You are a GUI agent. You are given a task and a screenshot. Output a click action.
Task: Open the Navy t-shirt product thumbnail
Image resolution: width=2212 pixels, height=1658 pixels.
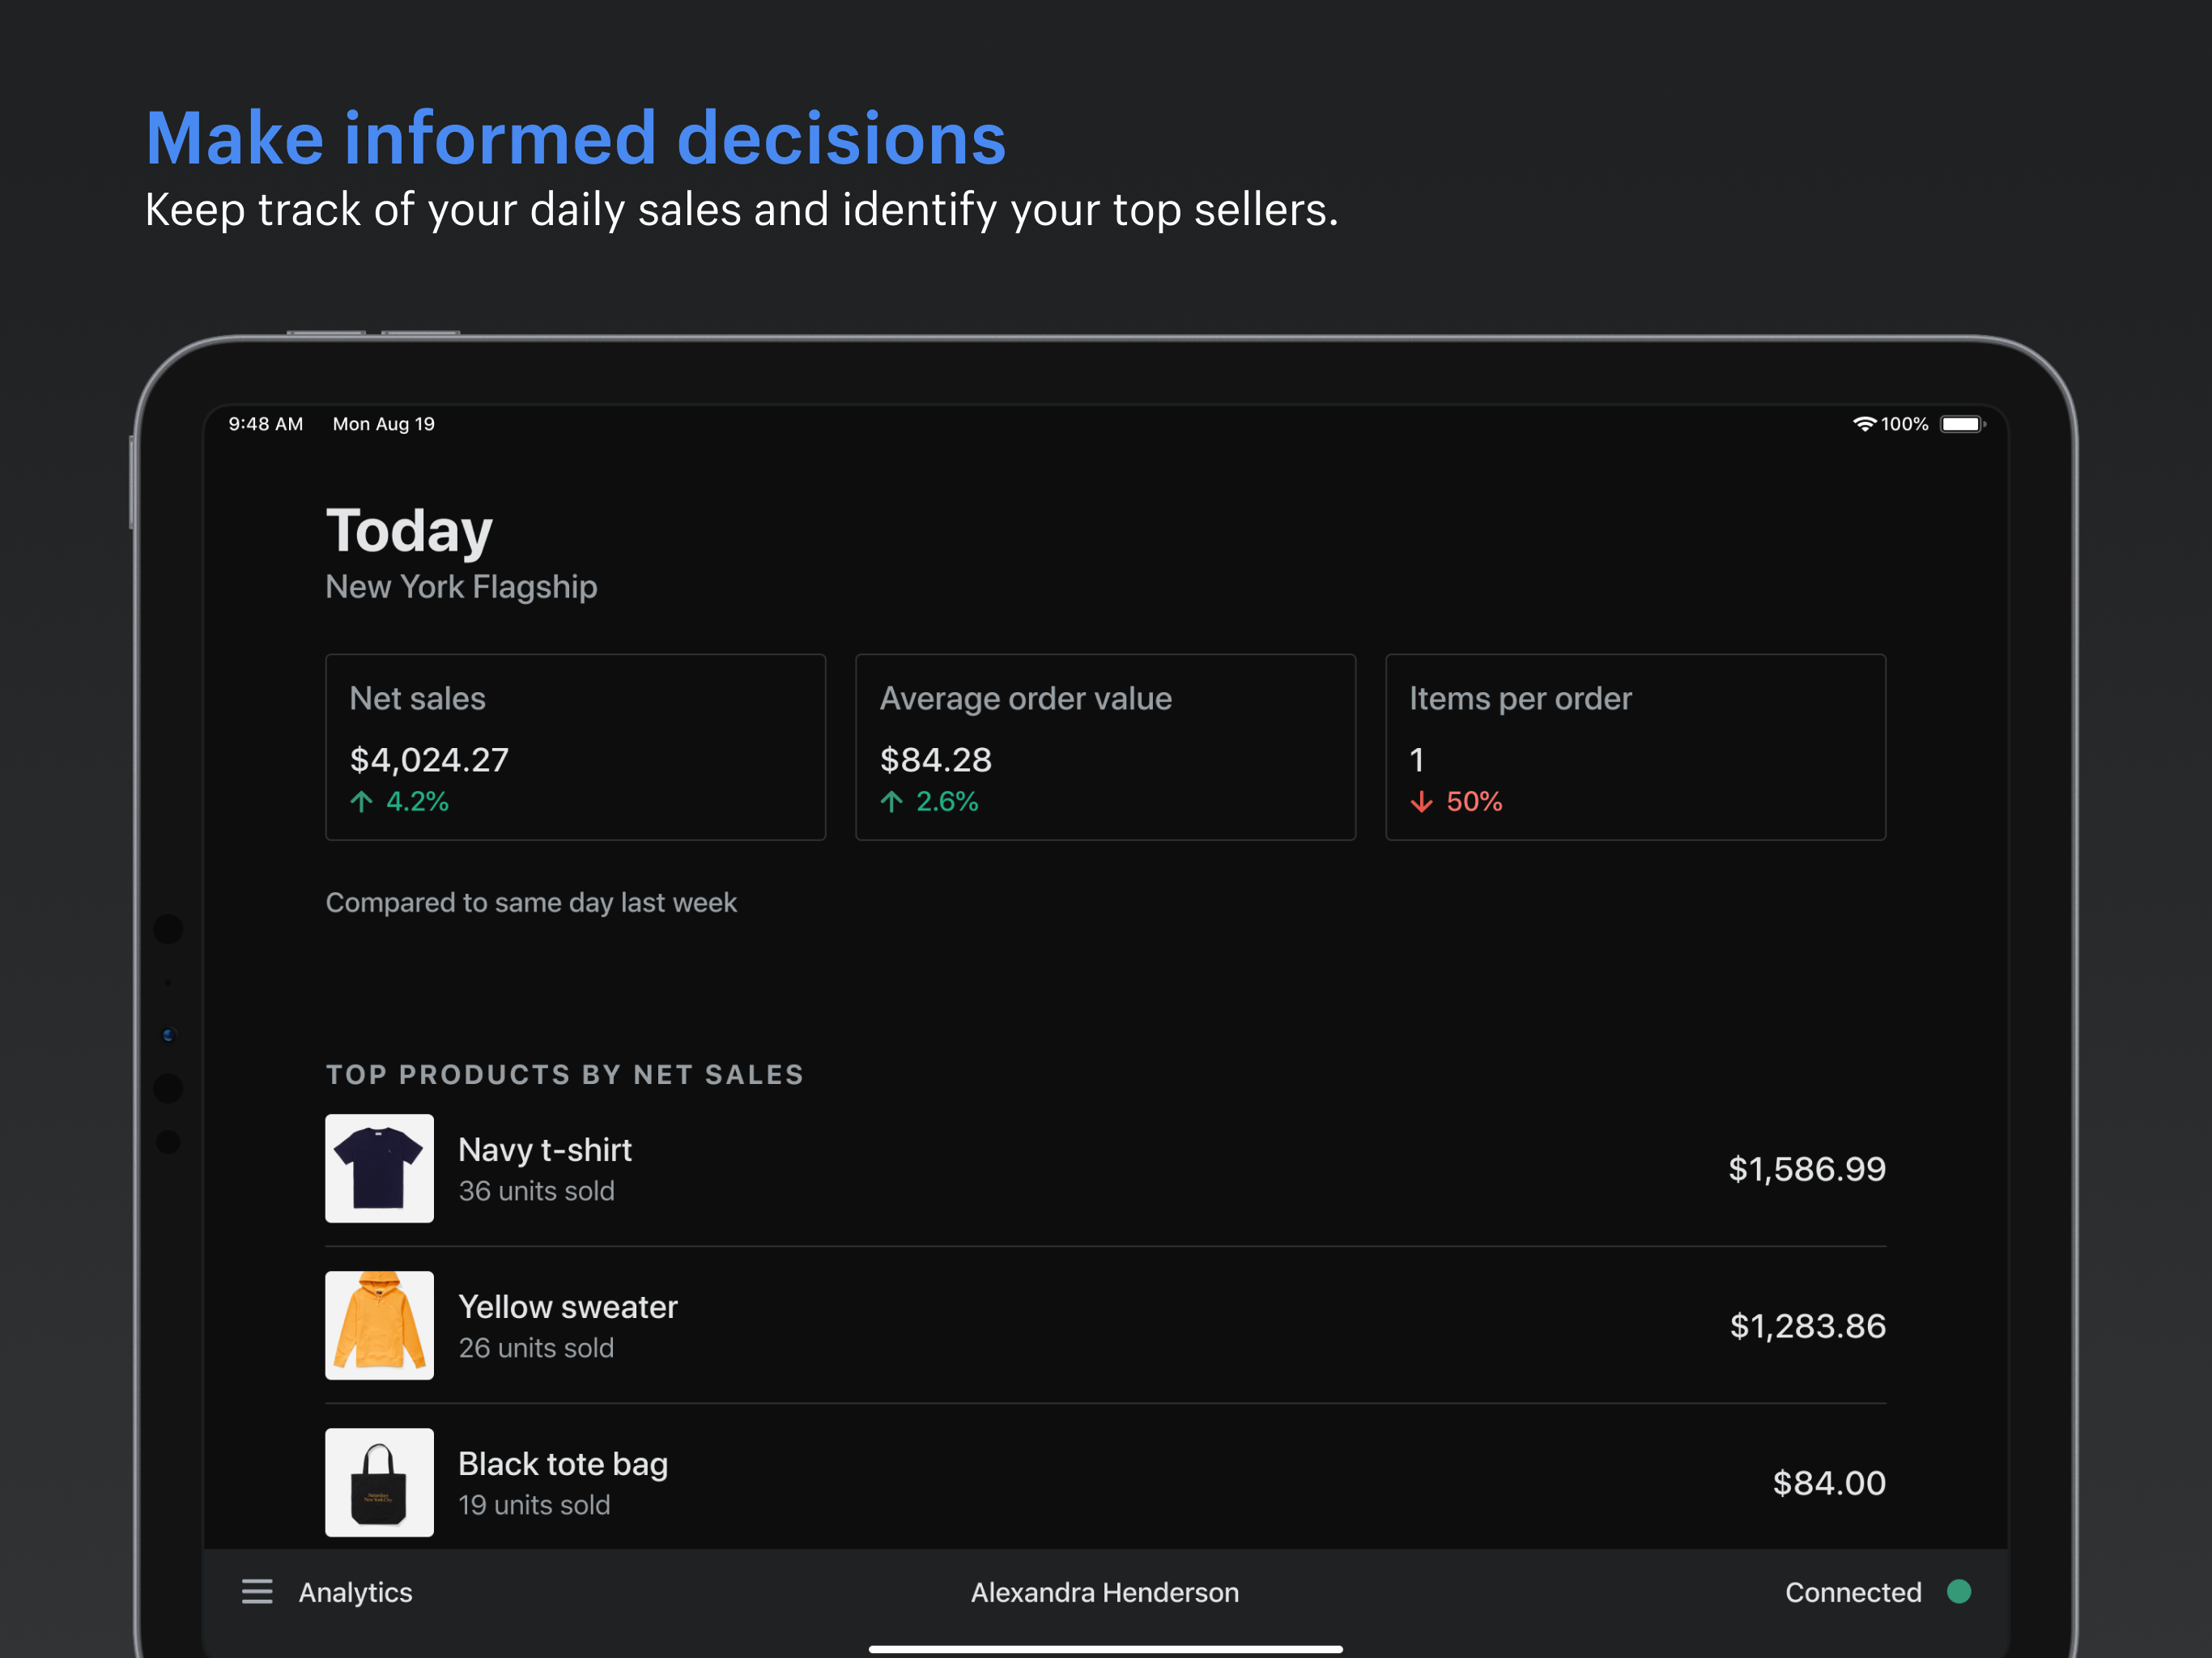(x=379, y=1168)
